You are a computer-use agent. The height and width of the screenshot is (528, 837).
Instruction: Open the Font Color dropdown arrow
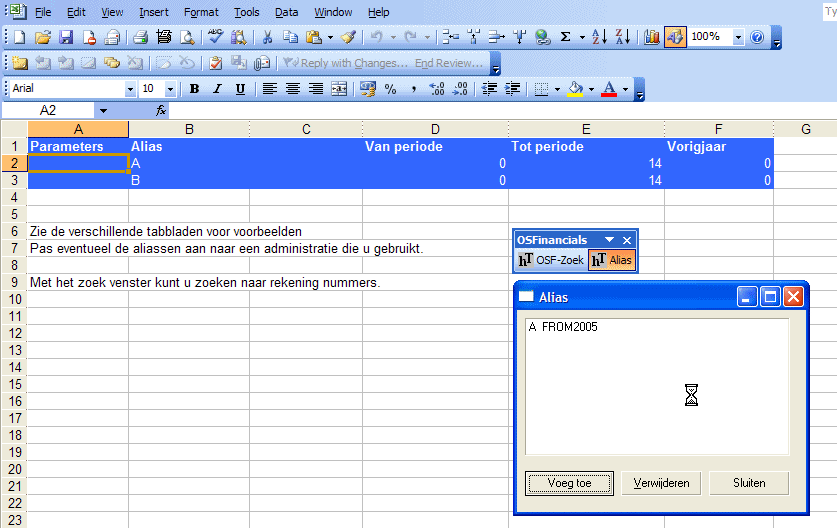tap(626, 89)
